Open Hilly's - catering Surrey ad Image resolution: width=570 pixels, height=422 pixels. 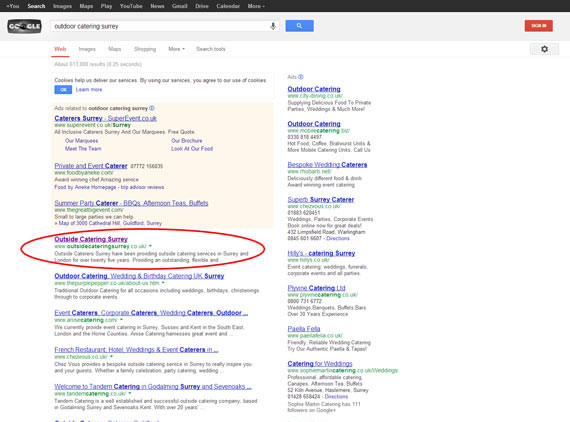[321, 253]
